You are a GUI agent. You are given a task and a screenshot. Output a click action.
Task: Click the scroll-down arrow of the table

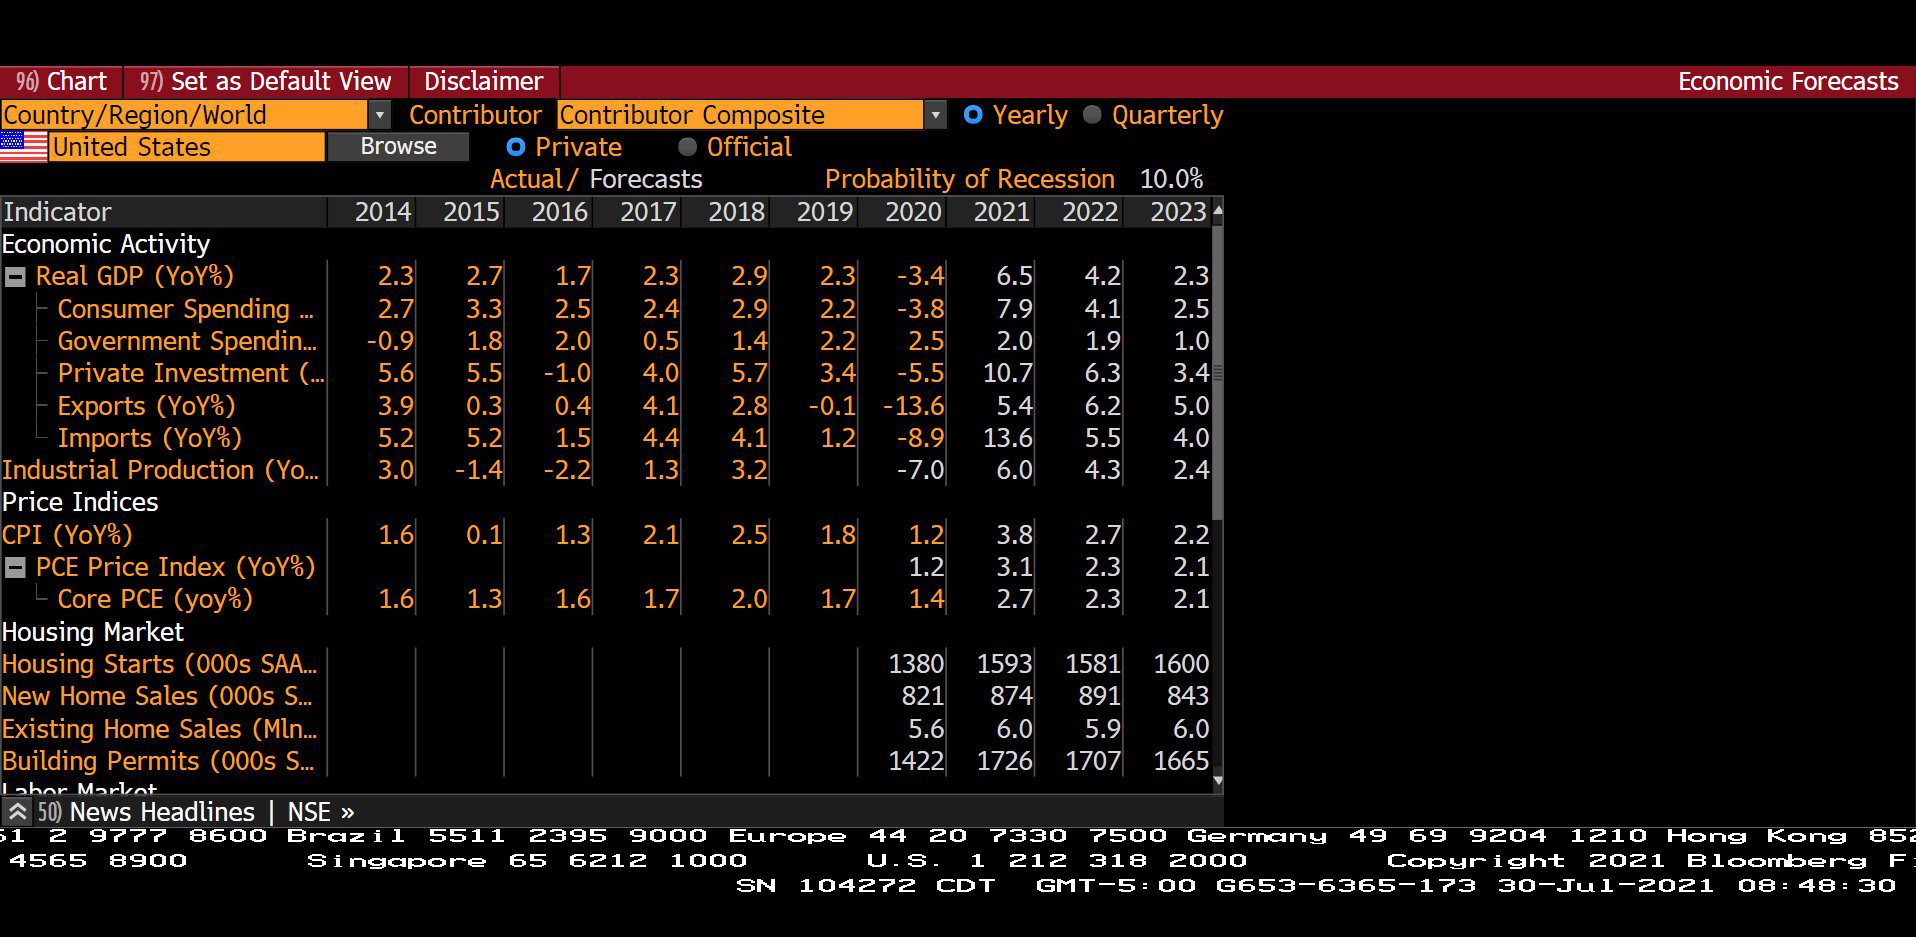point(1217,780)
